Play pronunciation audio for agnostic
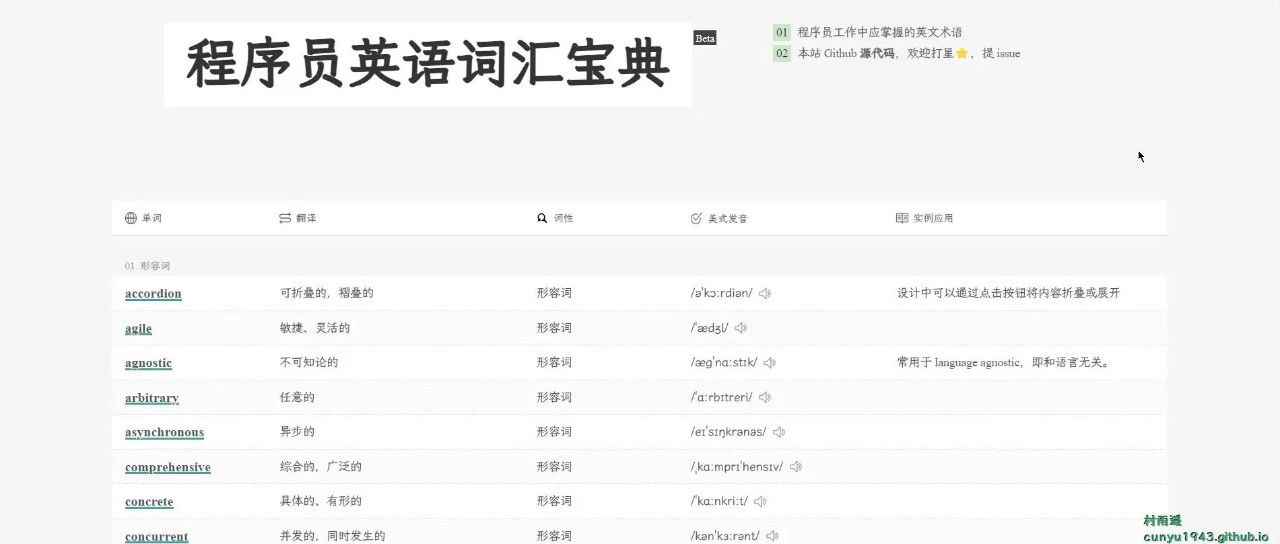1280x544 pixels. [770, 363]
